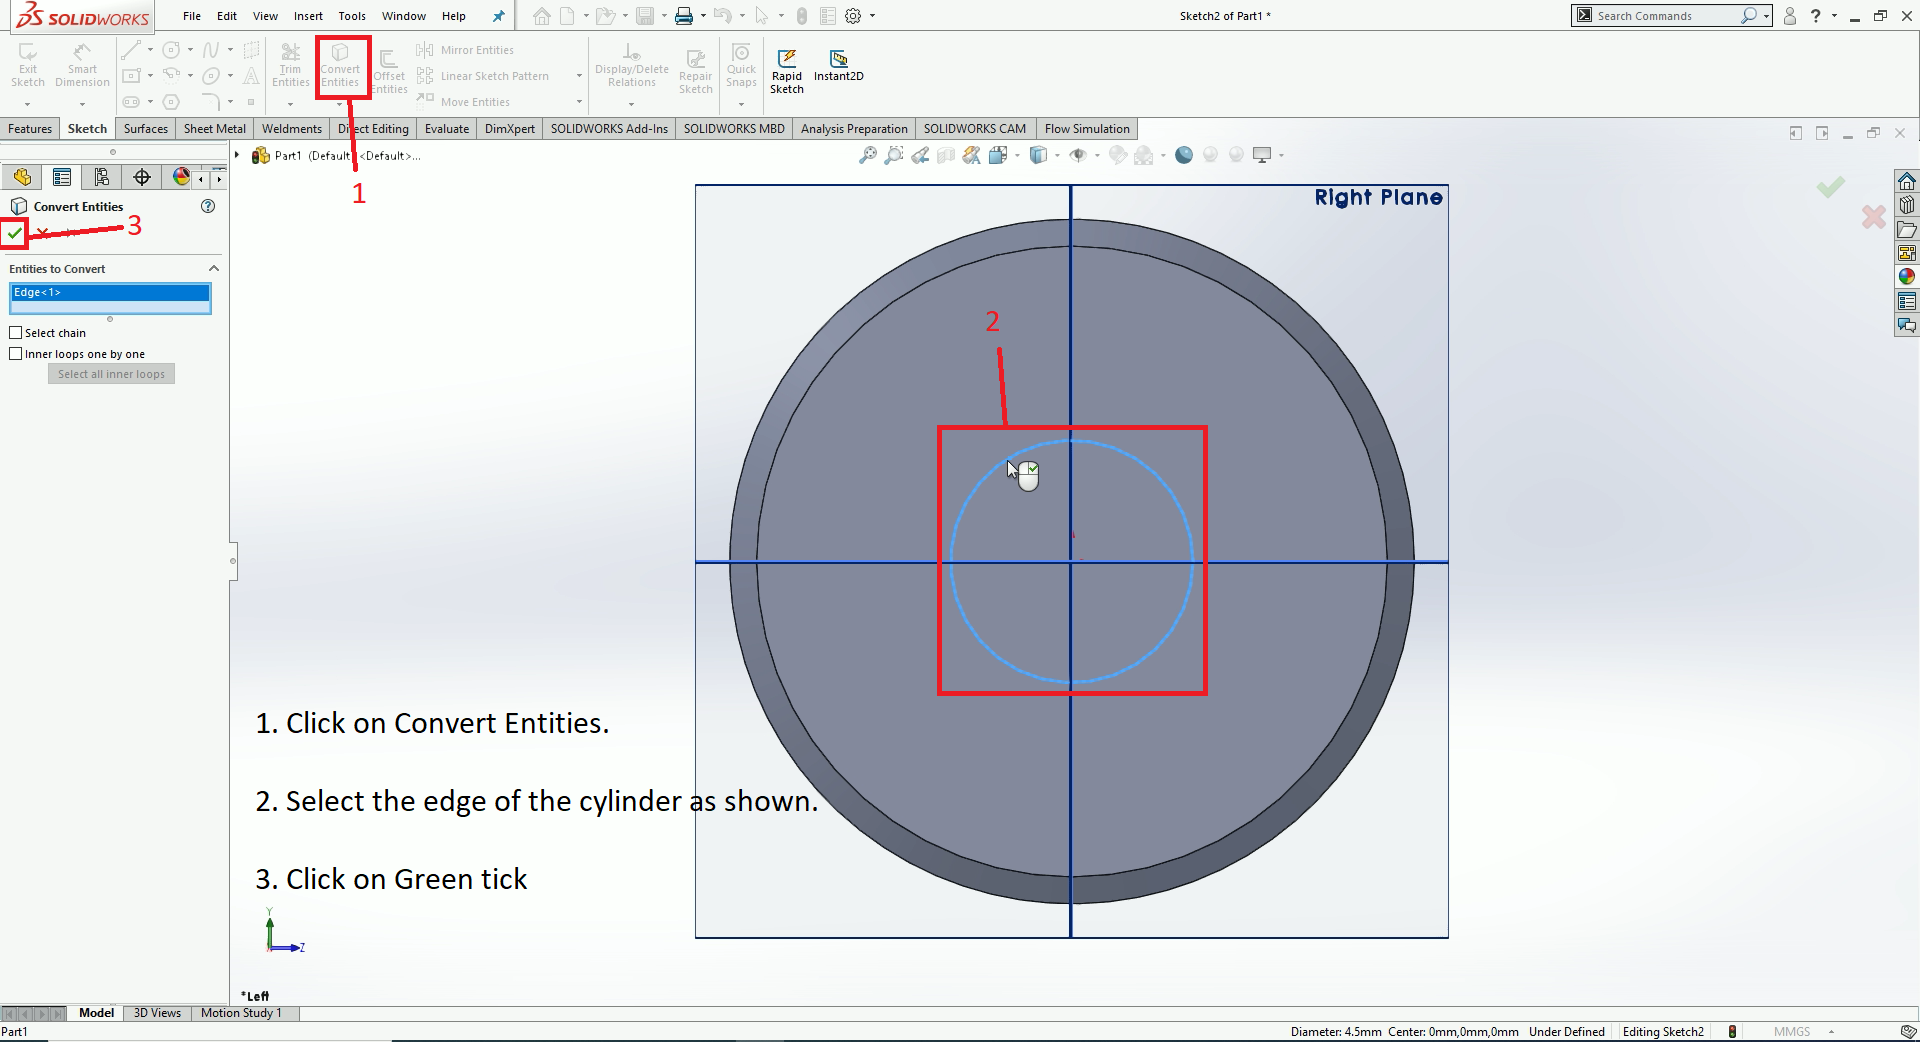Open the ConfigurationManager tab
The height and width of the screenshot is (1042, 1920).
pos(102,177)
